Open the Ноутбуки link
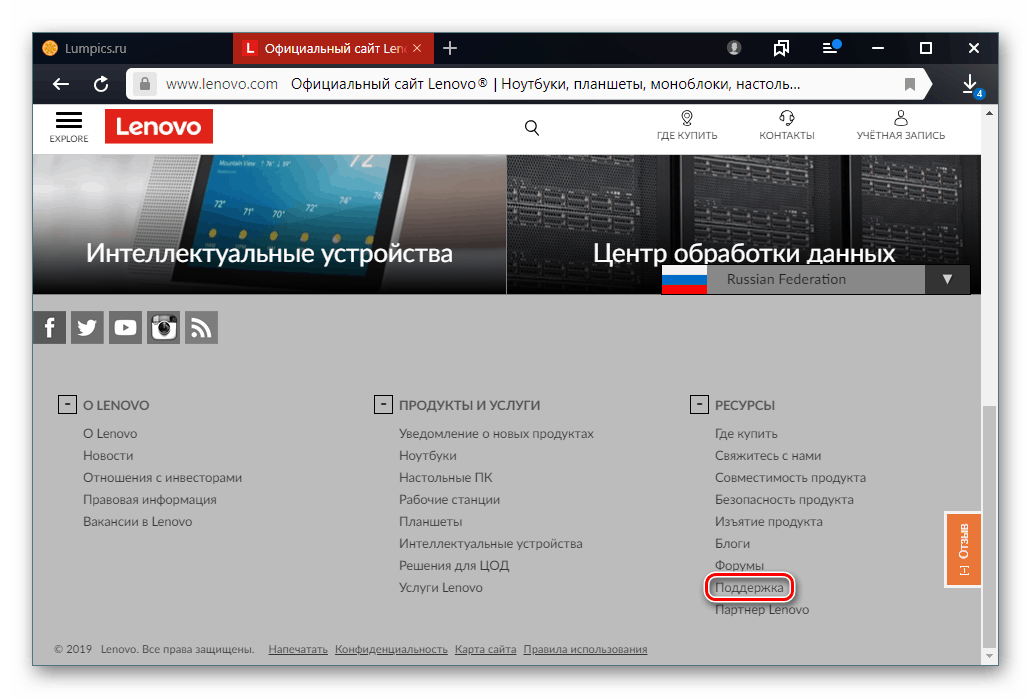This screenshot has width=1031, height=698. point(427,455)
